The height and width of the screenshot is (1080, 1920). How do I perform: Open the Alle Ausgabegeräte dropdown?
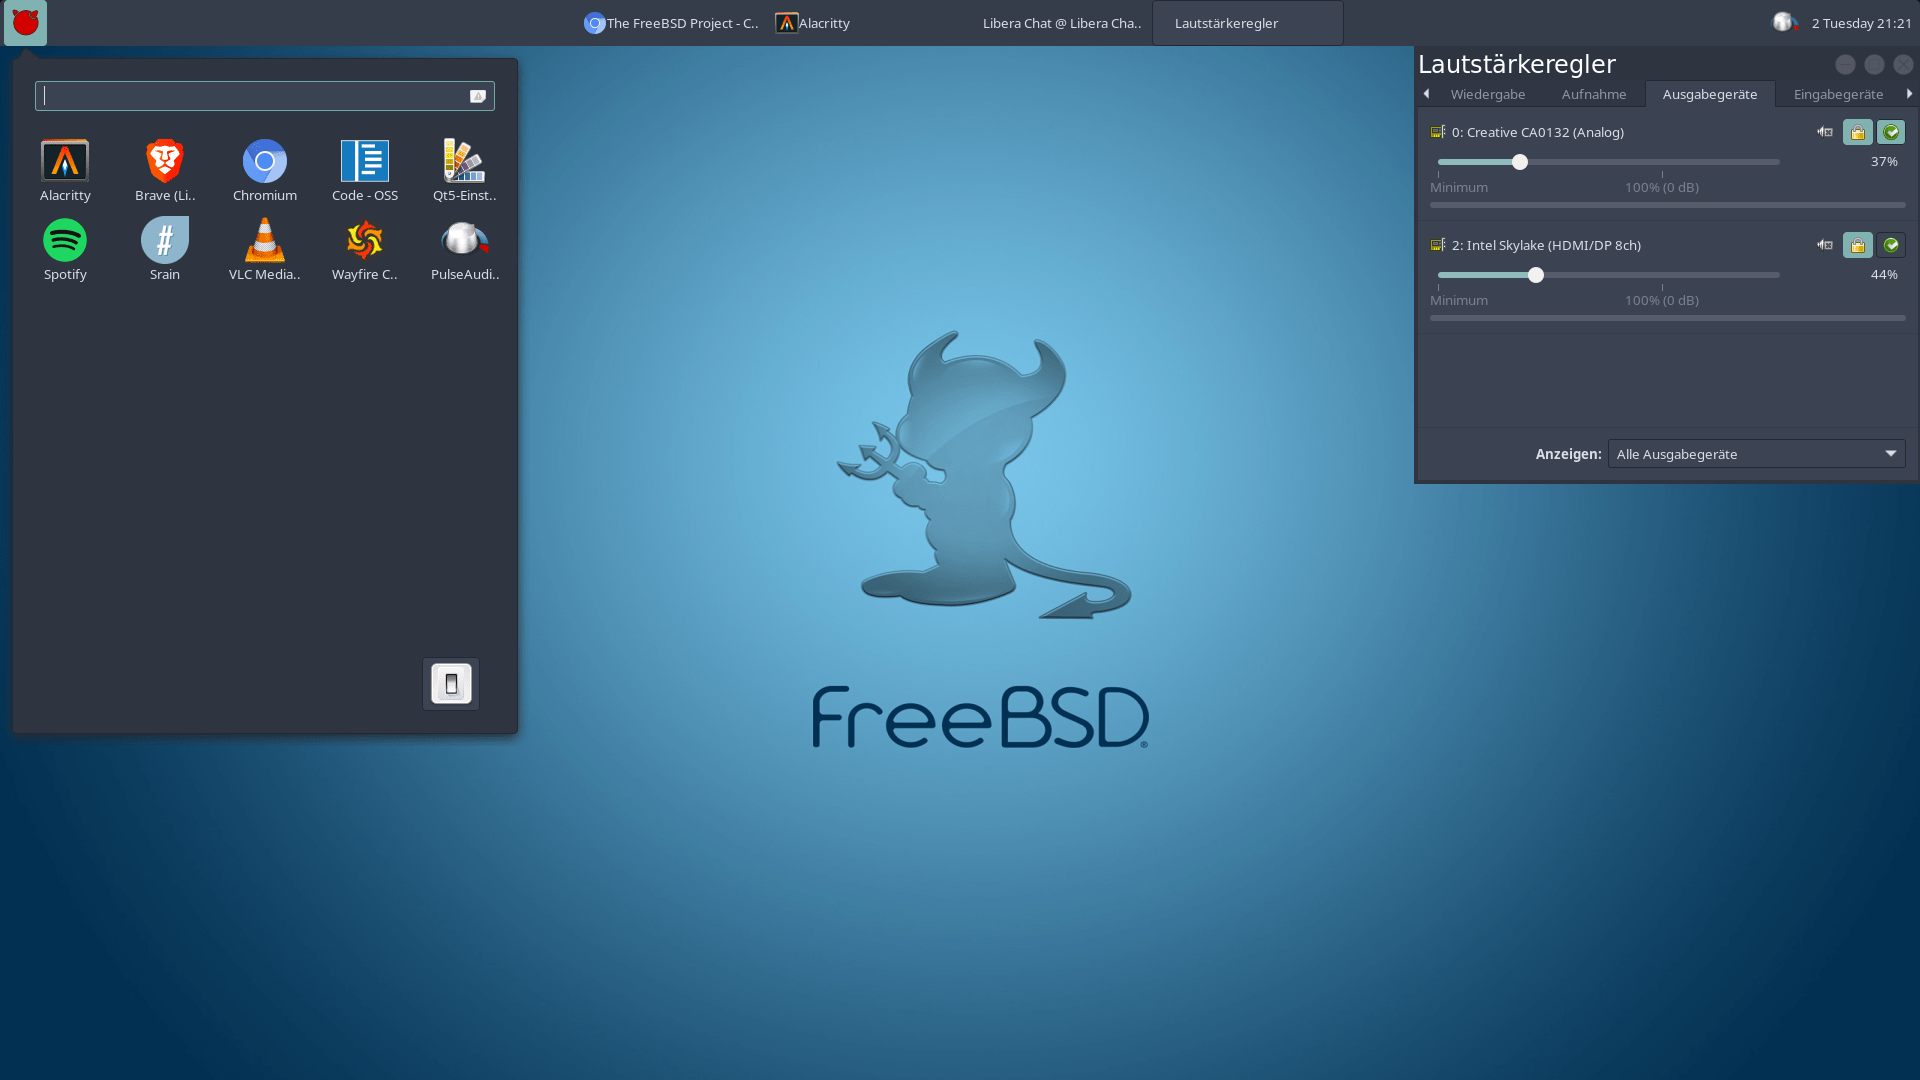(1755, 453)
